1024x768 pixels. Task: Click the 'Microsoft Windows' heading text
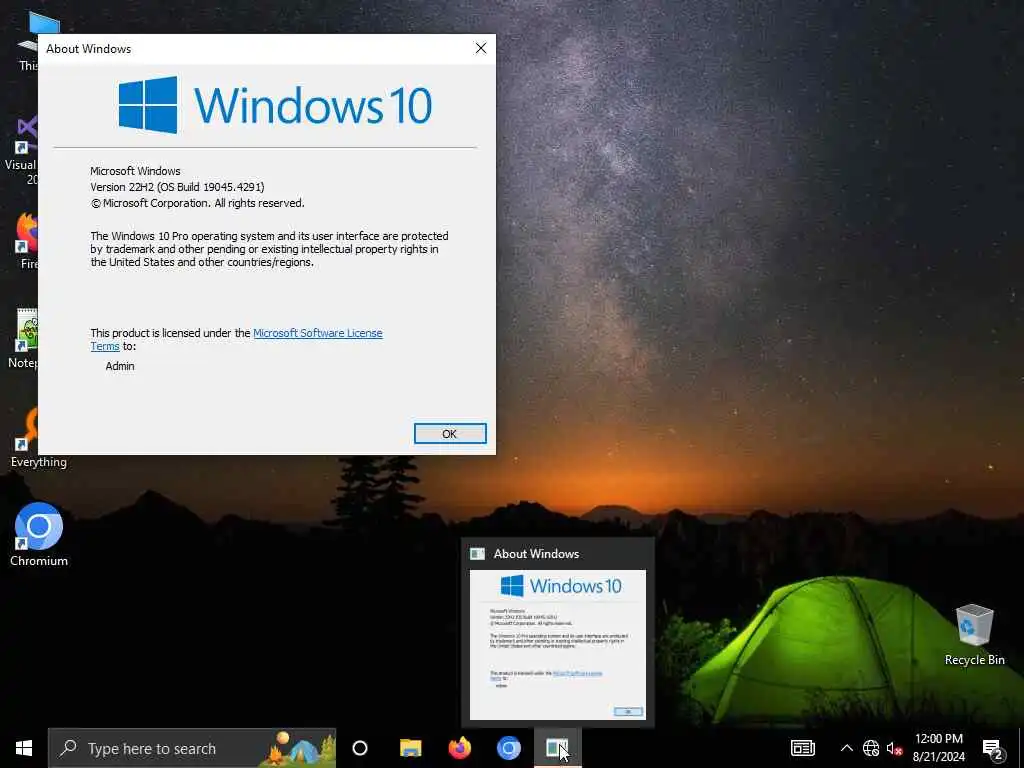(x=135, y=171)
